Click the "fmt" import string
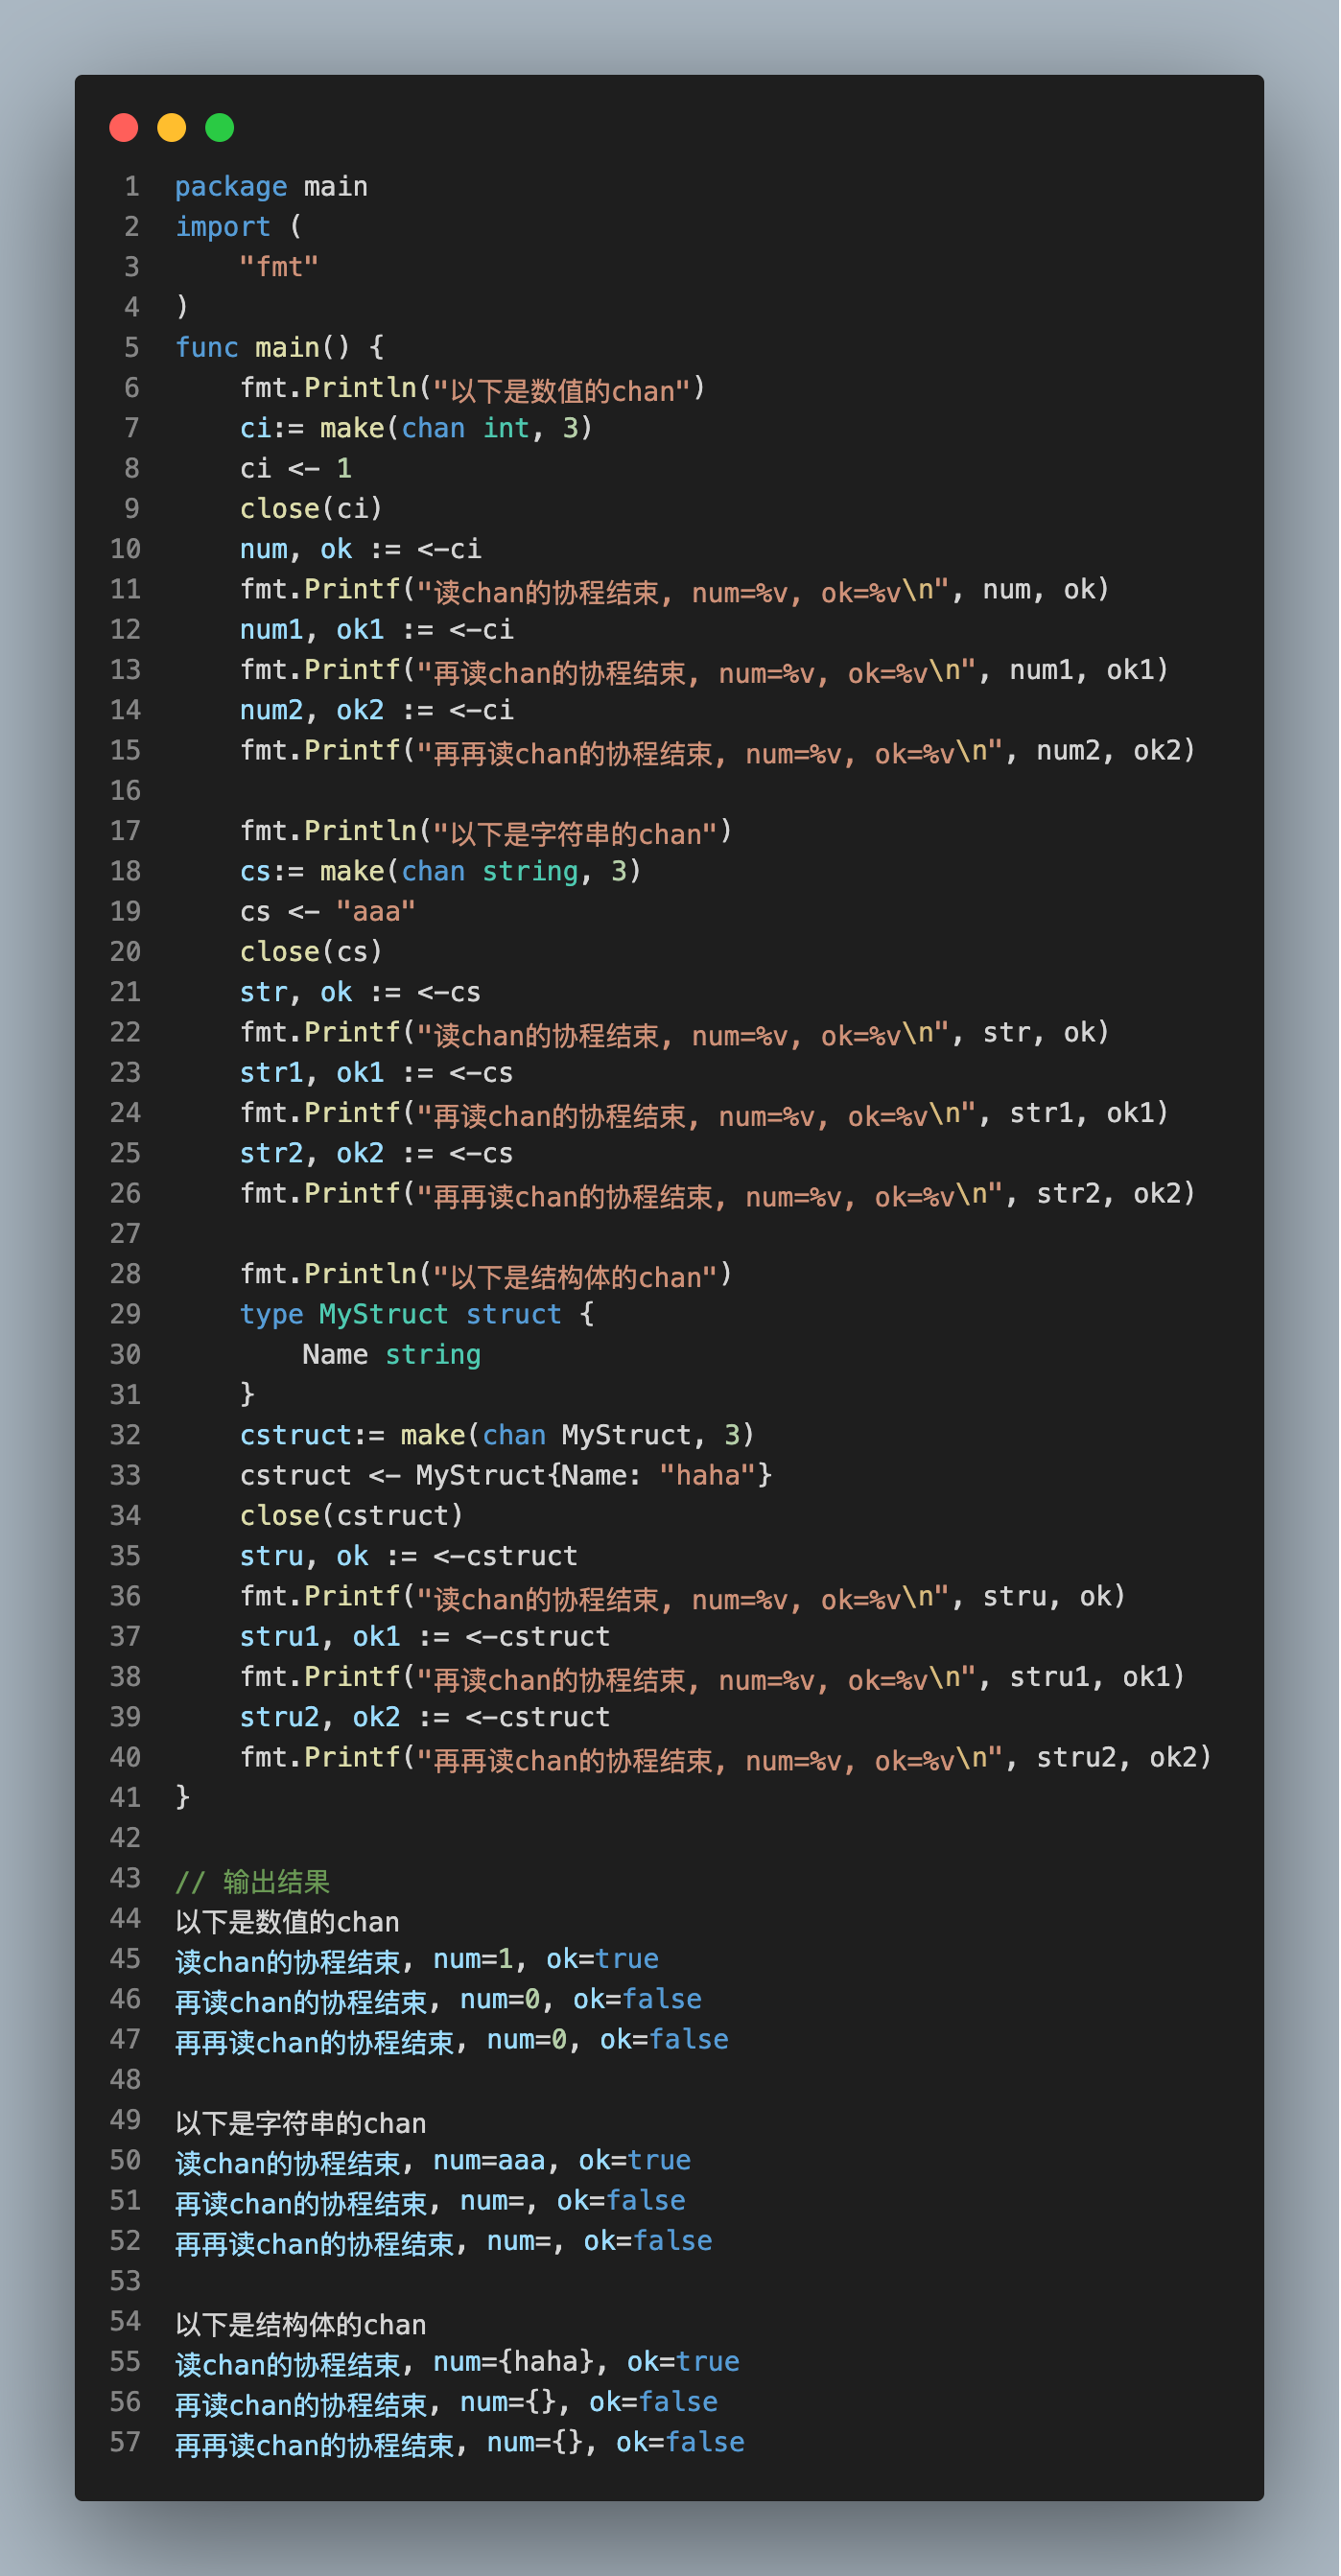Viewport: 1341px width, 2576px height. point(279,267)
